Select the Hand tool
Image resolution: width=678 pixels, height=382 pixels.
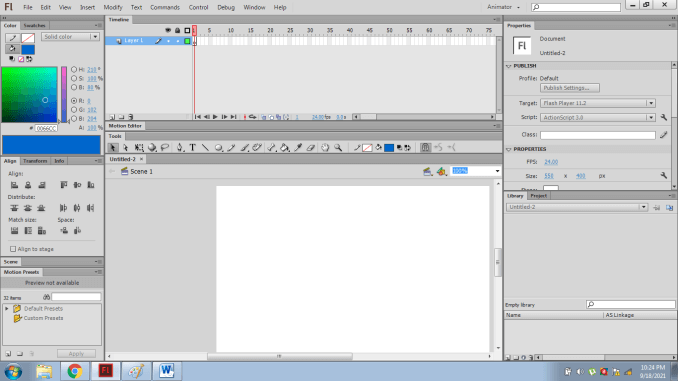pos(325,148)
